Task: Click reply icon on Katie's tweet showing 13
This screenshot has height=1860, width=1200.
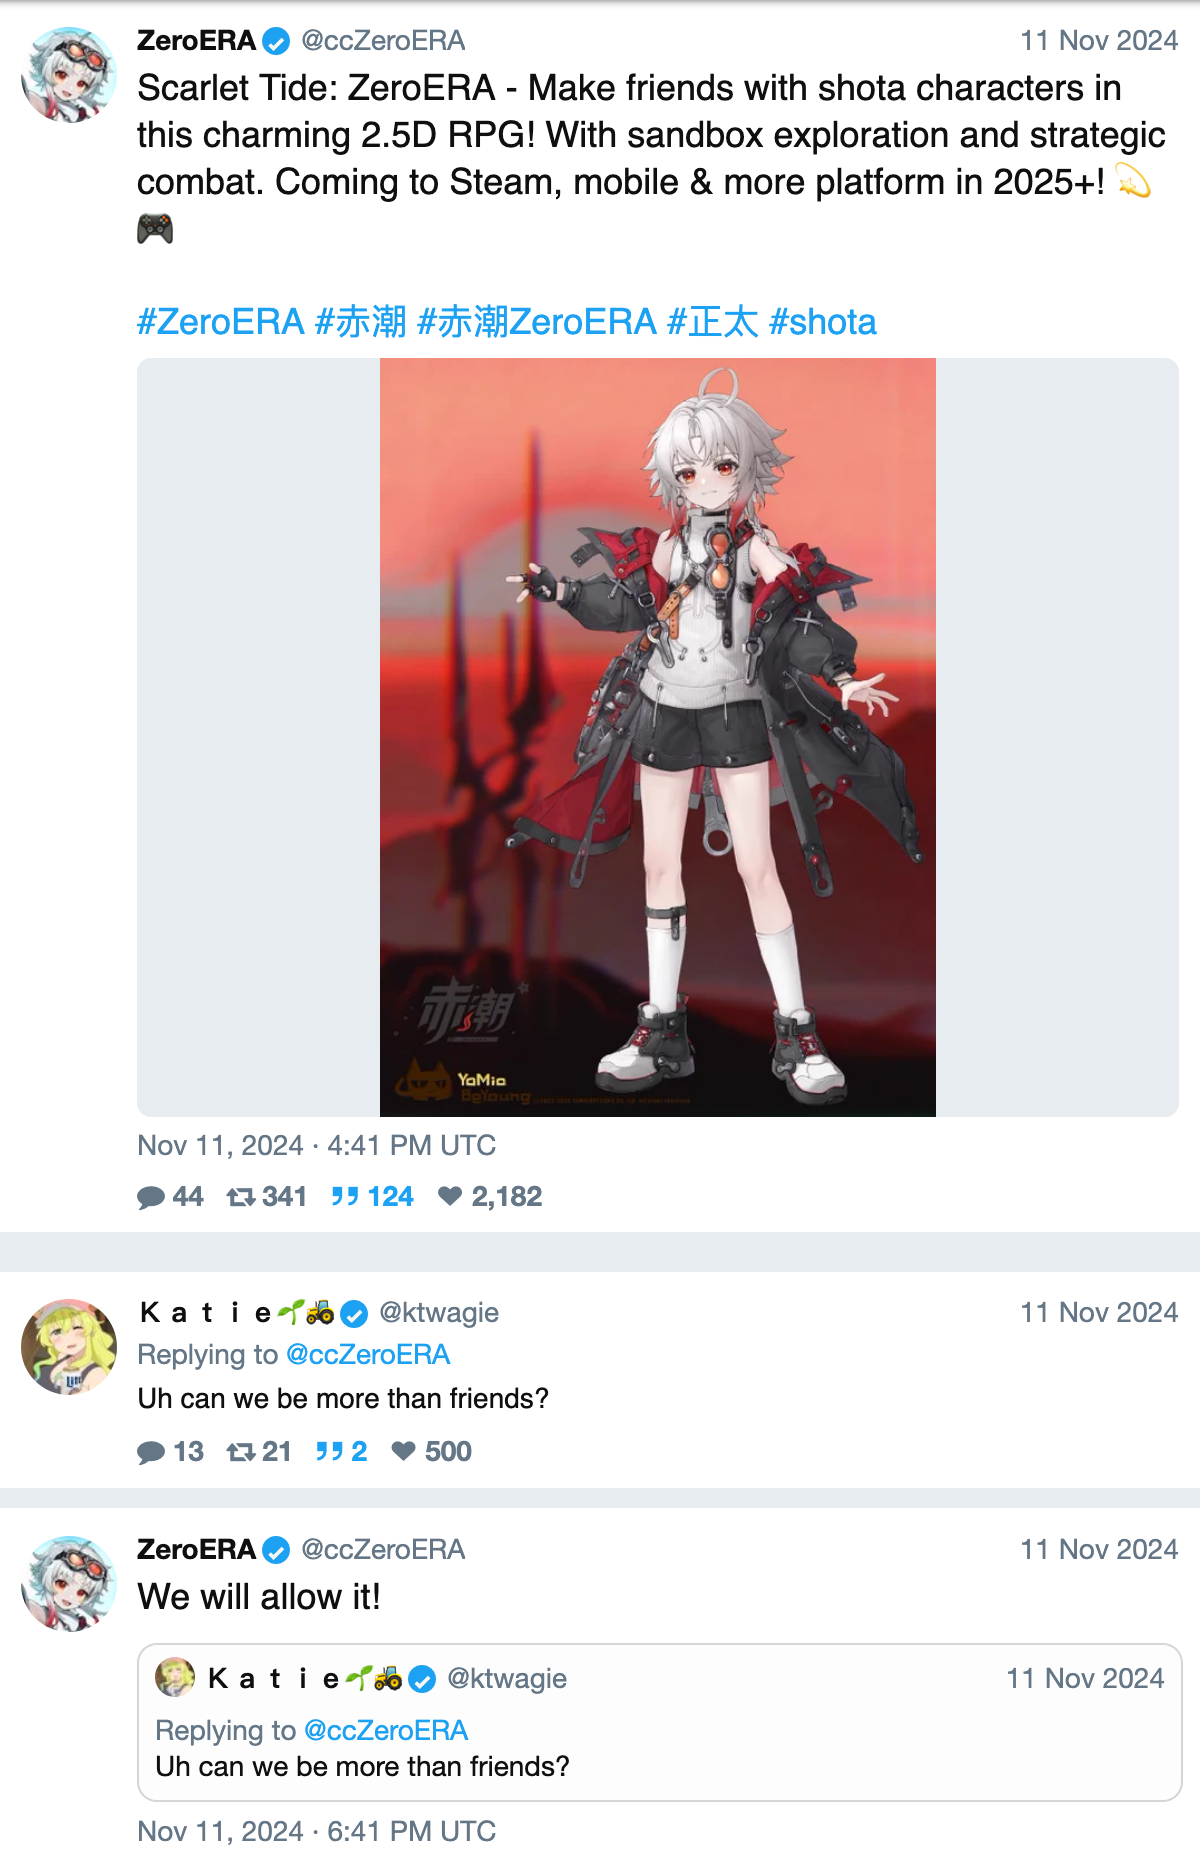Action: pyautogui.click(x=151, y=1452)
